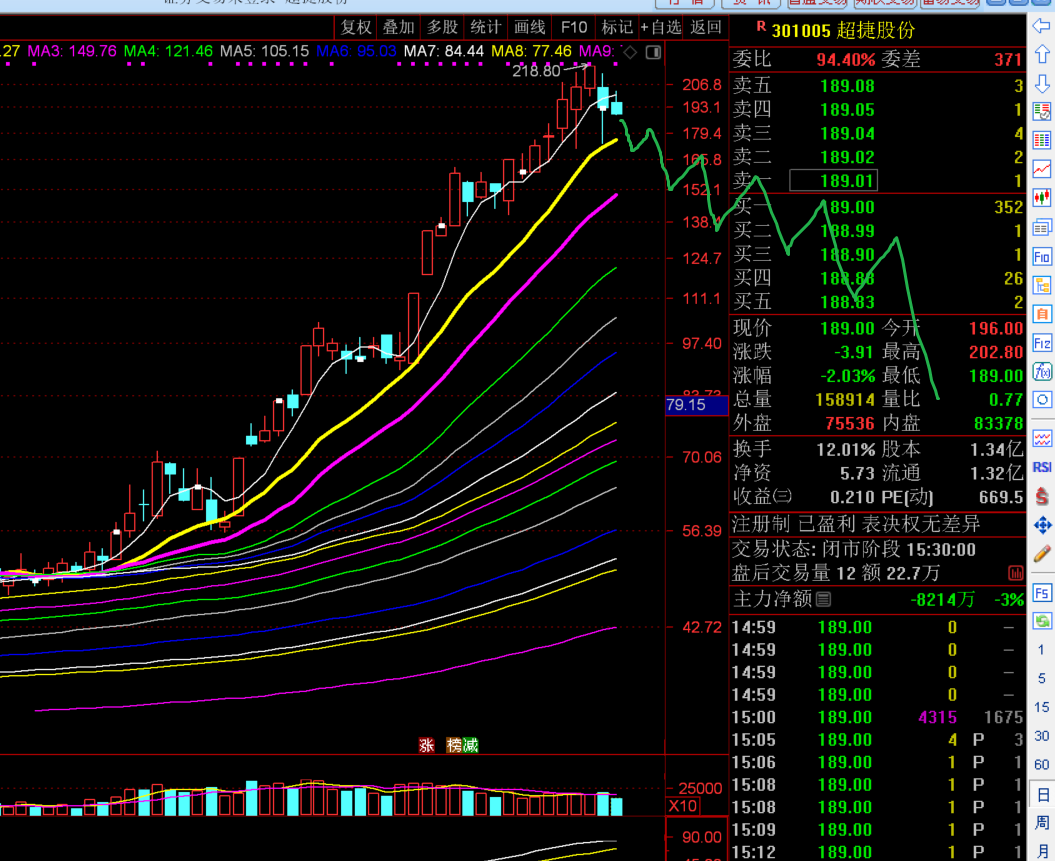Select the 日 daily period
Screen dimensions: 1055x861
click(x=1041, y=794)
